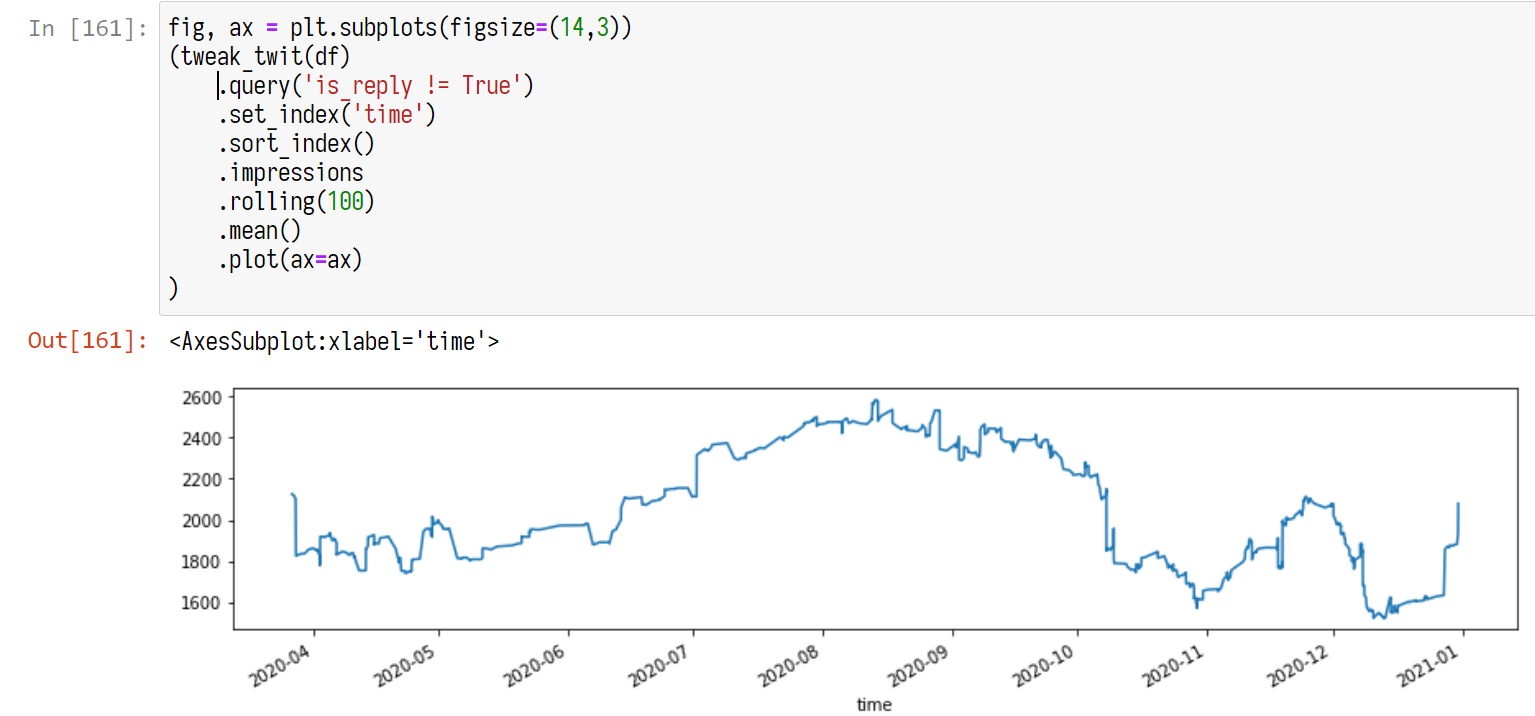Click the .plot(ax=ax) line

coord(291,260)
